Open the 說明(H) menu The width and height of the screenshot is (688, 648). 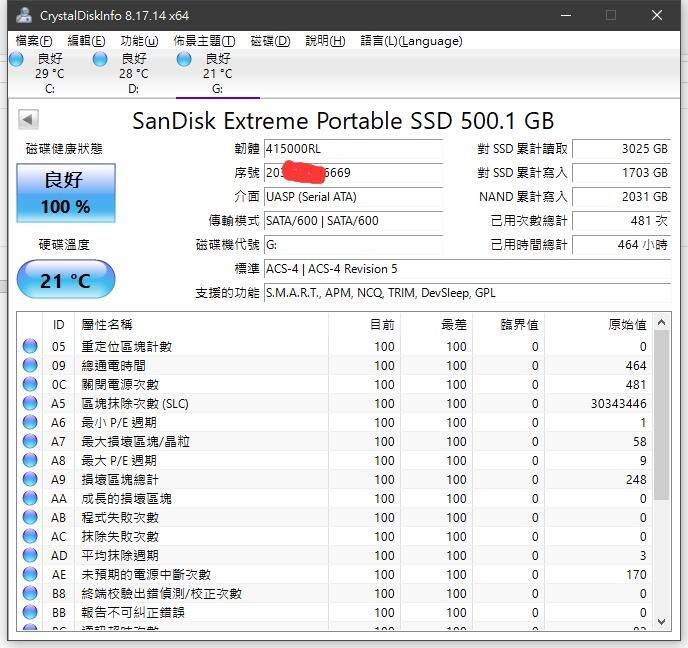pyautogui.click(x=325, y=41)
